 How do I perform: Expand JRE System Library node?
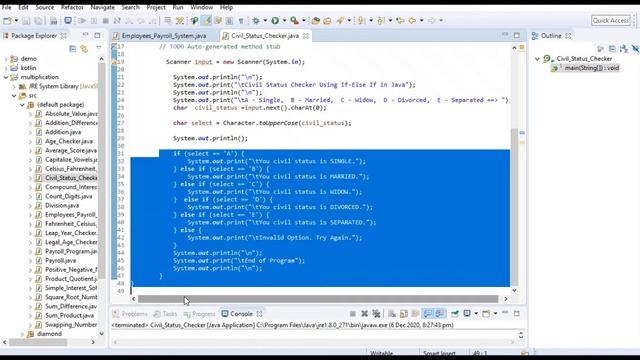[14, 86]
